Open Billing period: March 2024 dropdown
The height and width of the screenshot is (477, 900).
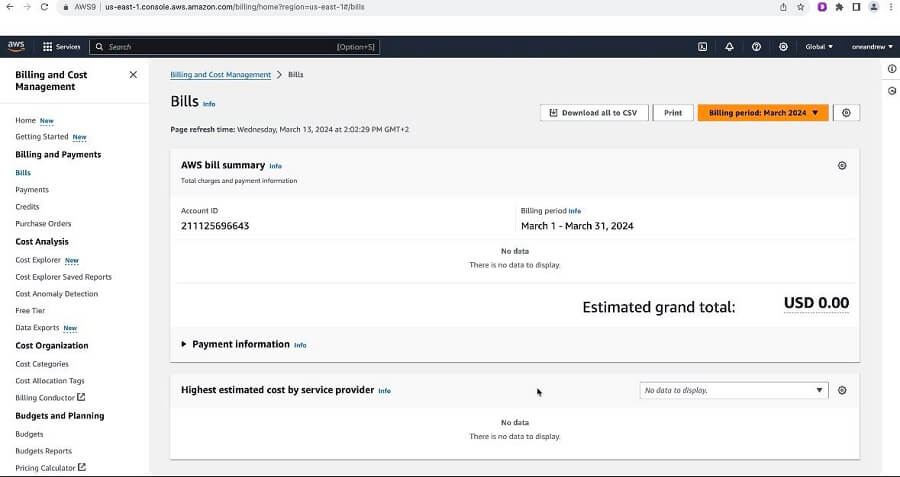[x=763, y=113]
